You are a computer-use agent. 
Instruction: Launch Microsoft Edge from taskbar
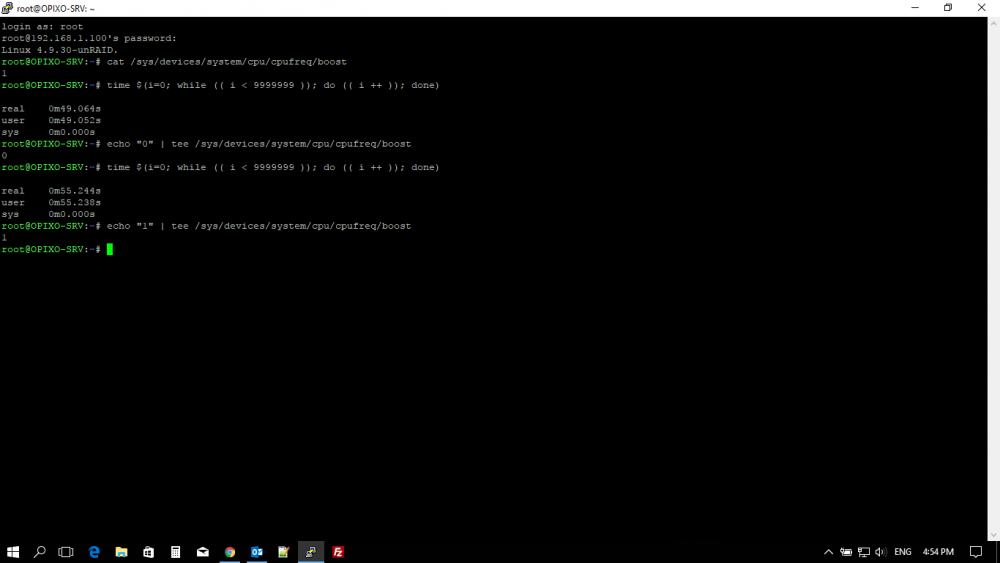tap(94, 552)
